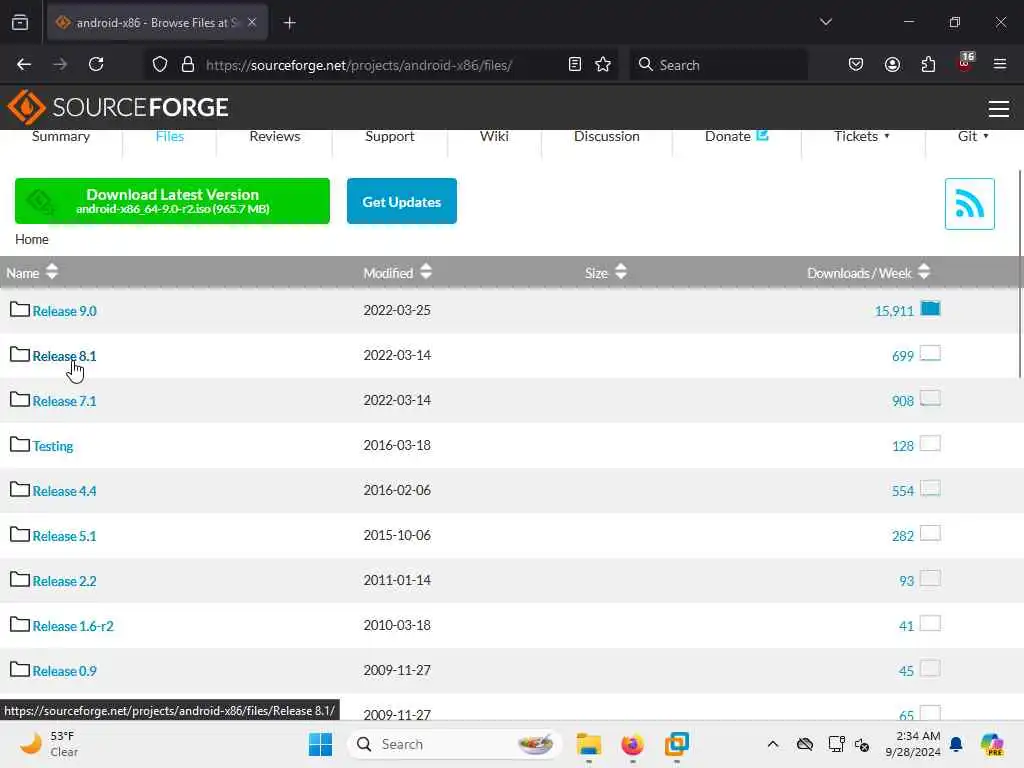Screen dimensions: 1024x768
Task: Open File Explorer from the taskbar
Action: point(588,744)
